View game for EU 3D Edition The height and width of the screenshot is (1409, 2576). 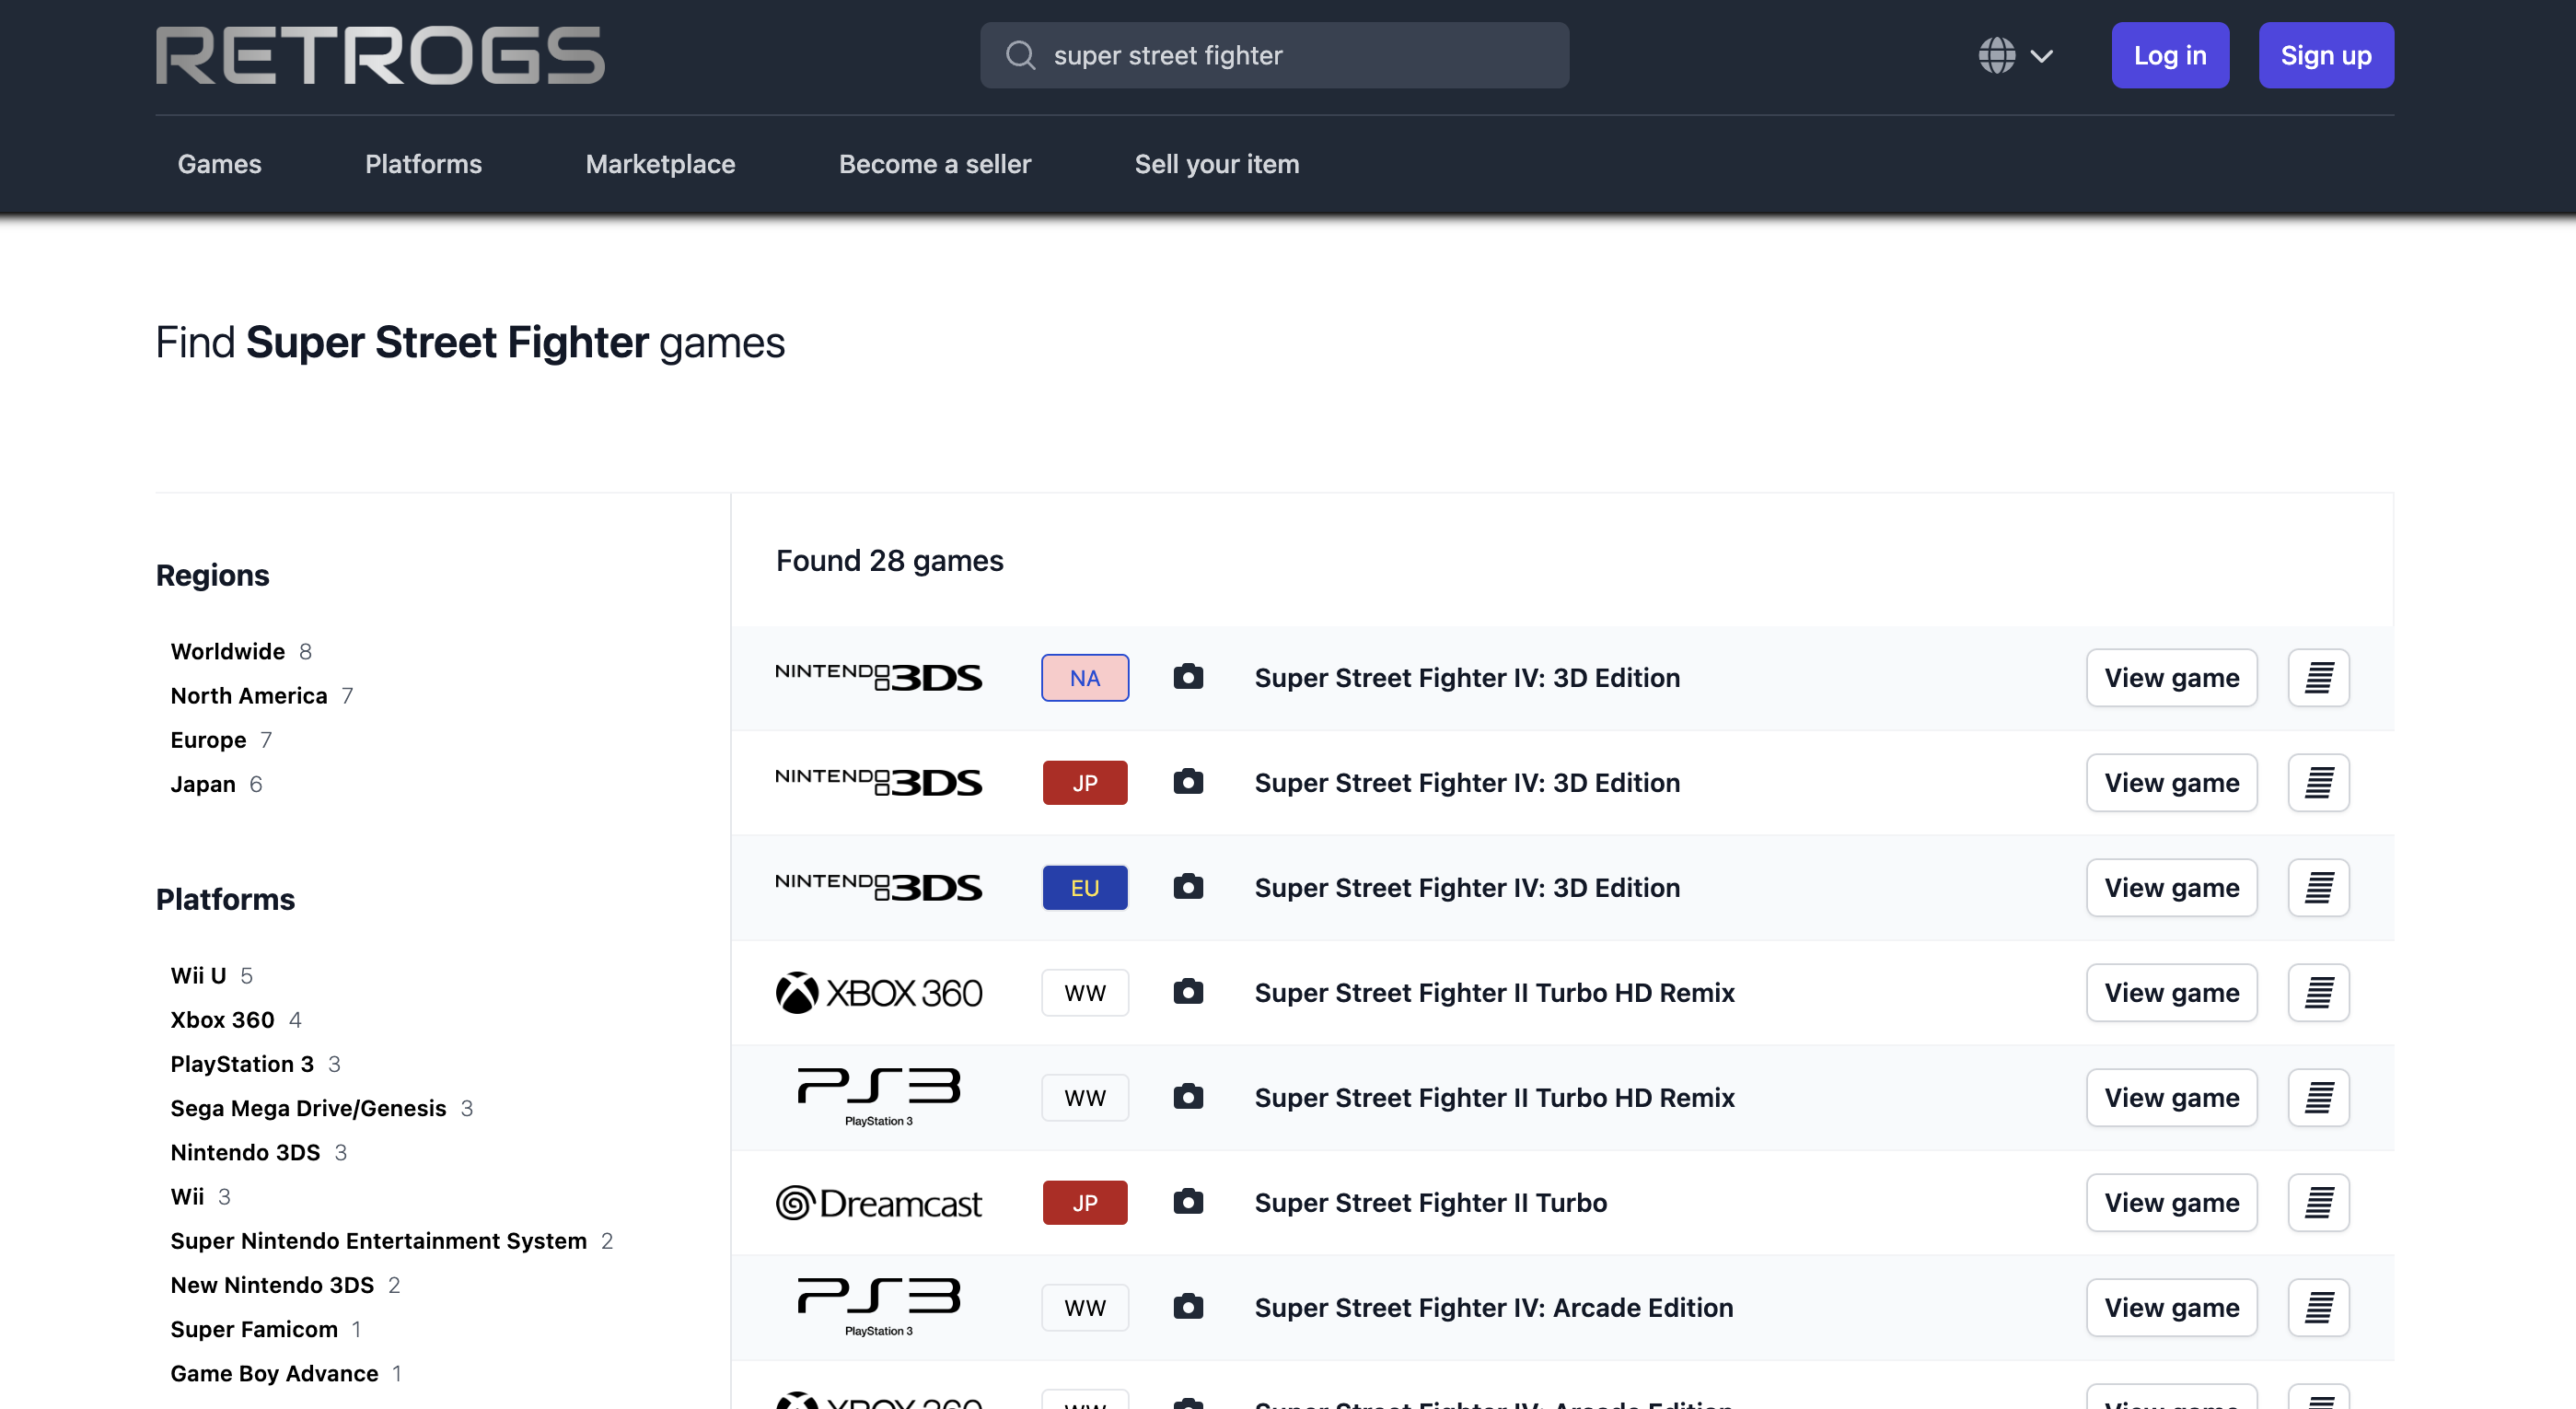click(x=2171, y=887)
